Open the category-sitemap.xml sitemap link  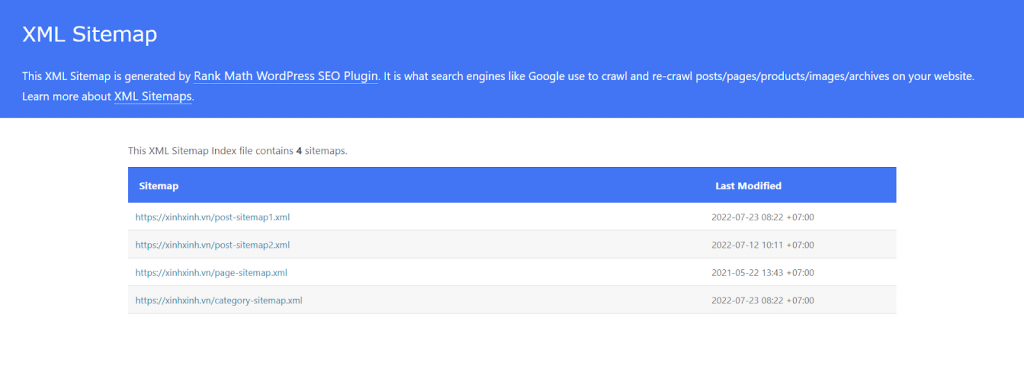click(219, 301)
